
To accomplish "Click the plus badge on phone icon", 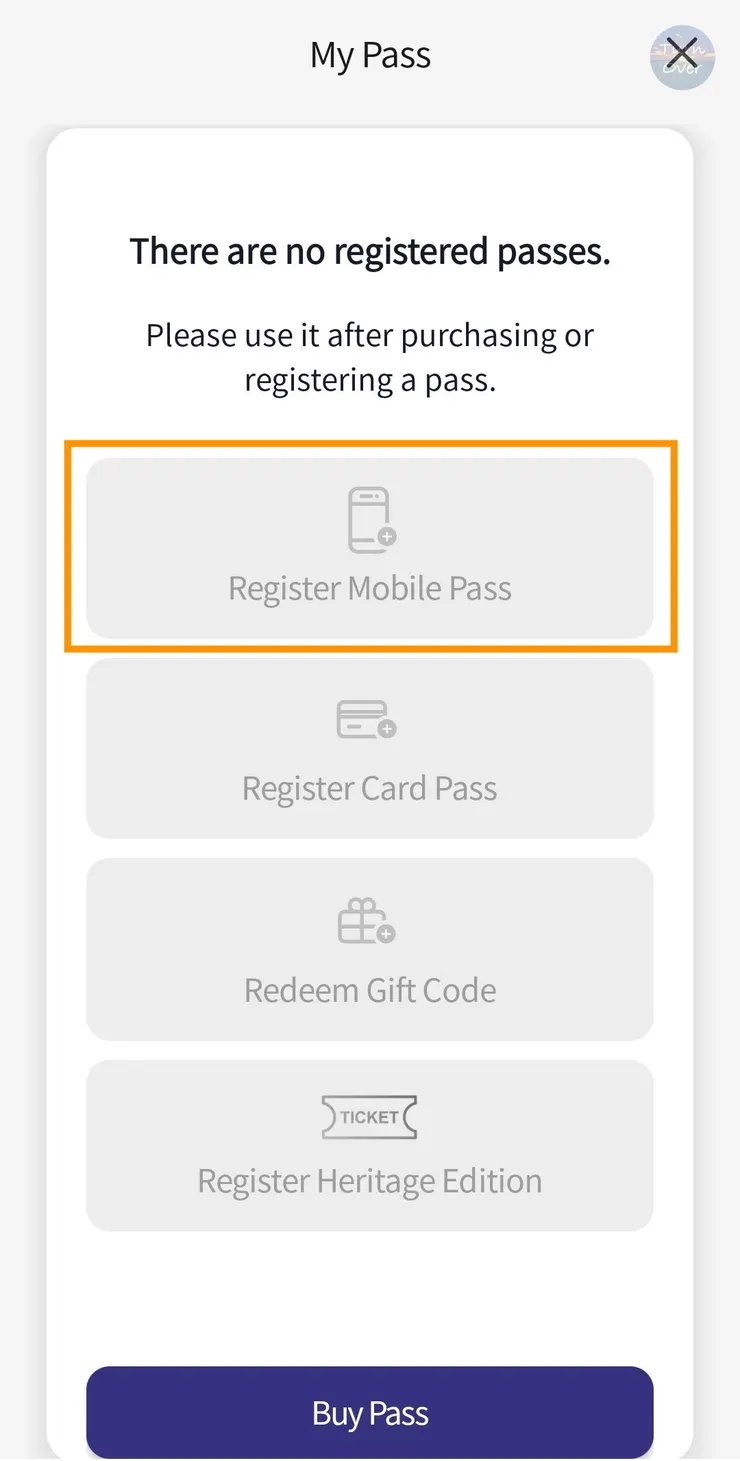I will tap(387, 537).
